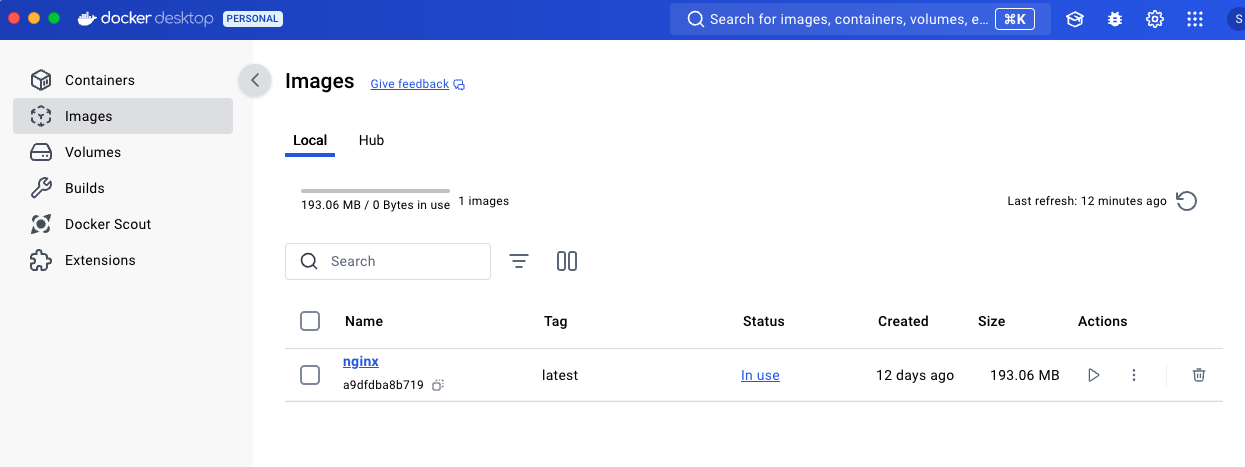Image resolution: width=1245 pixels, height=467 pixels.
Task: Click the user account avatar
Action: click(1236, 19)
